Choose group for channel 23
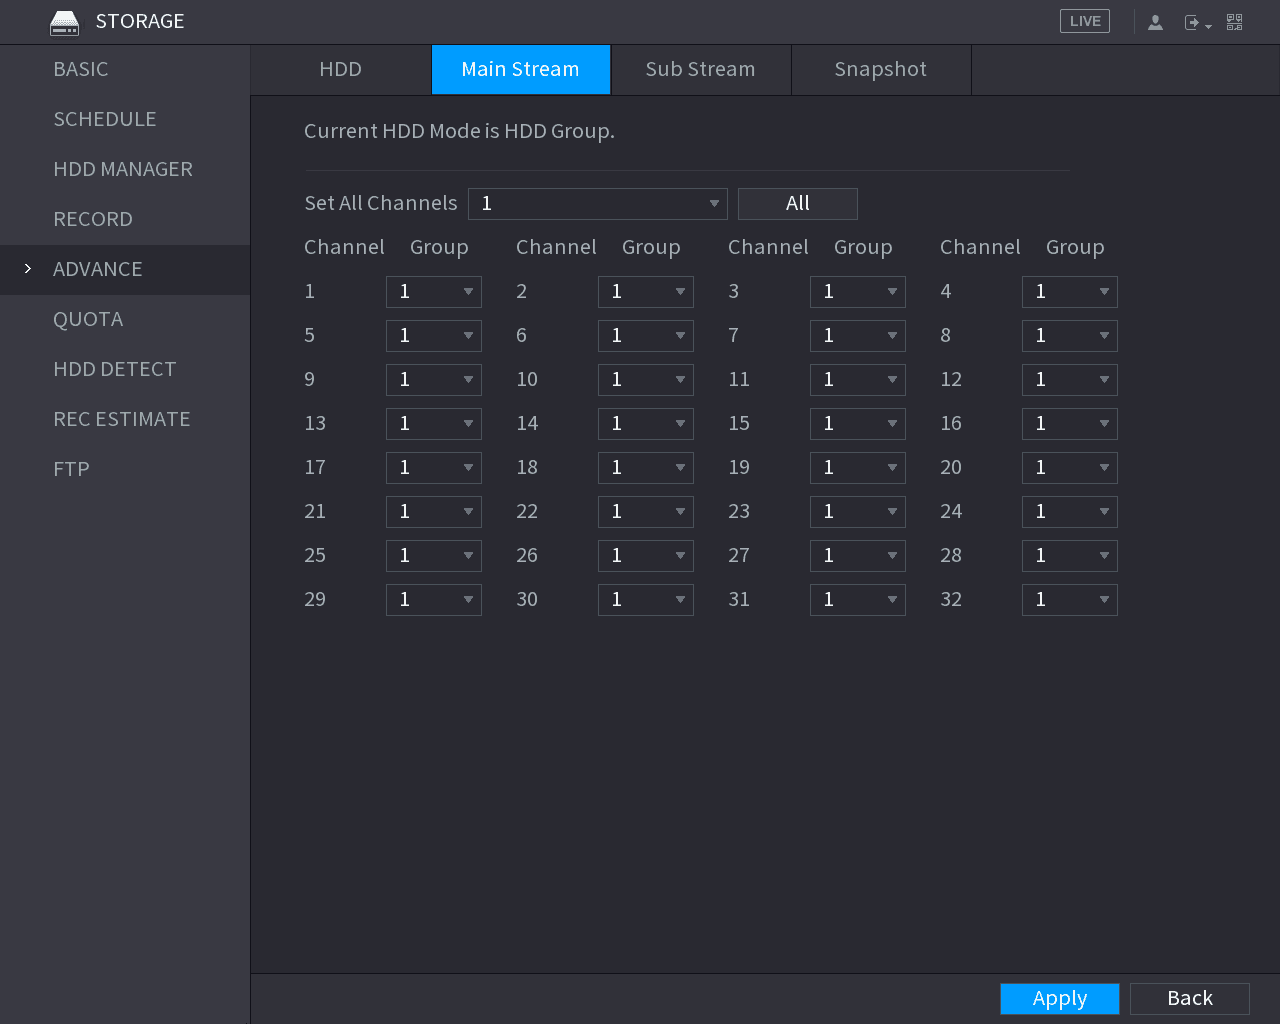Image resolution: width=1280 pixels, height=1024 pixels. point(858,512)
